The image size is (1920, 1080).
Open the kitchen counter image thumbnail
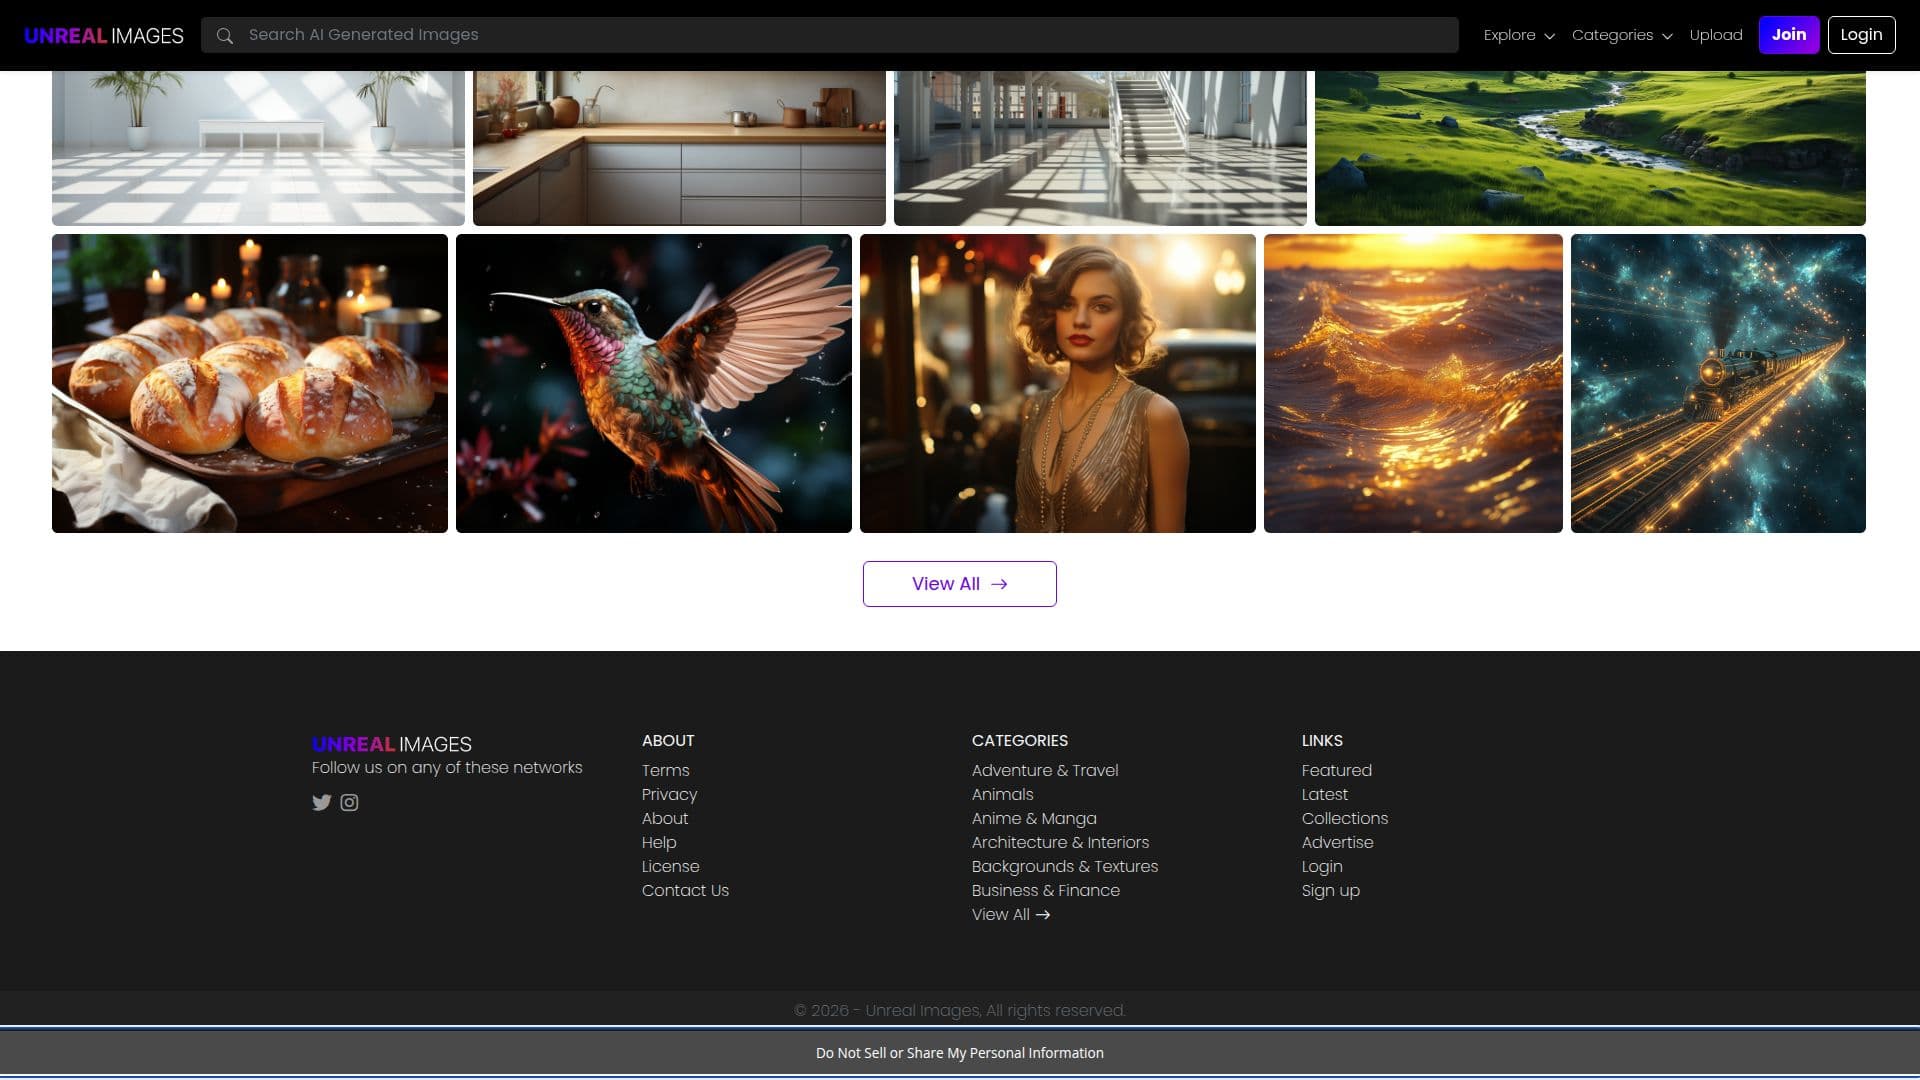coord(679,148)
